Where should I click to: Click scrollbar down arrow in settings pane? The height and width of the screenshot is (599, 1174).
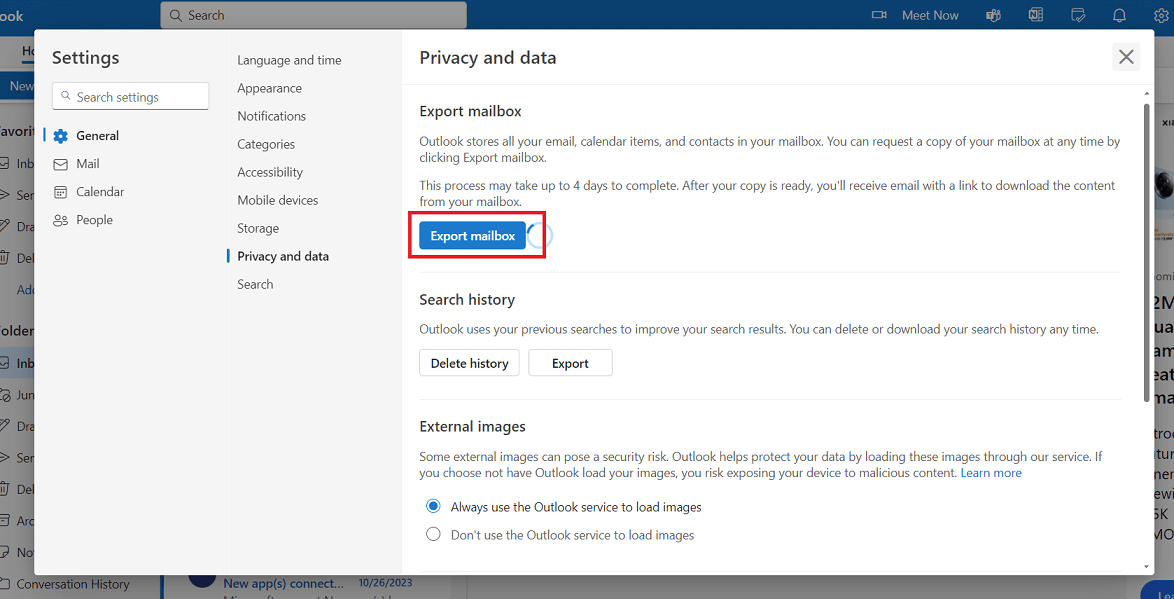click(x=1146, y=568)
